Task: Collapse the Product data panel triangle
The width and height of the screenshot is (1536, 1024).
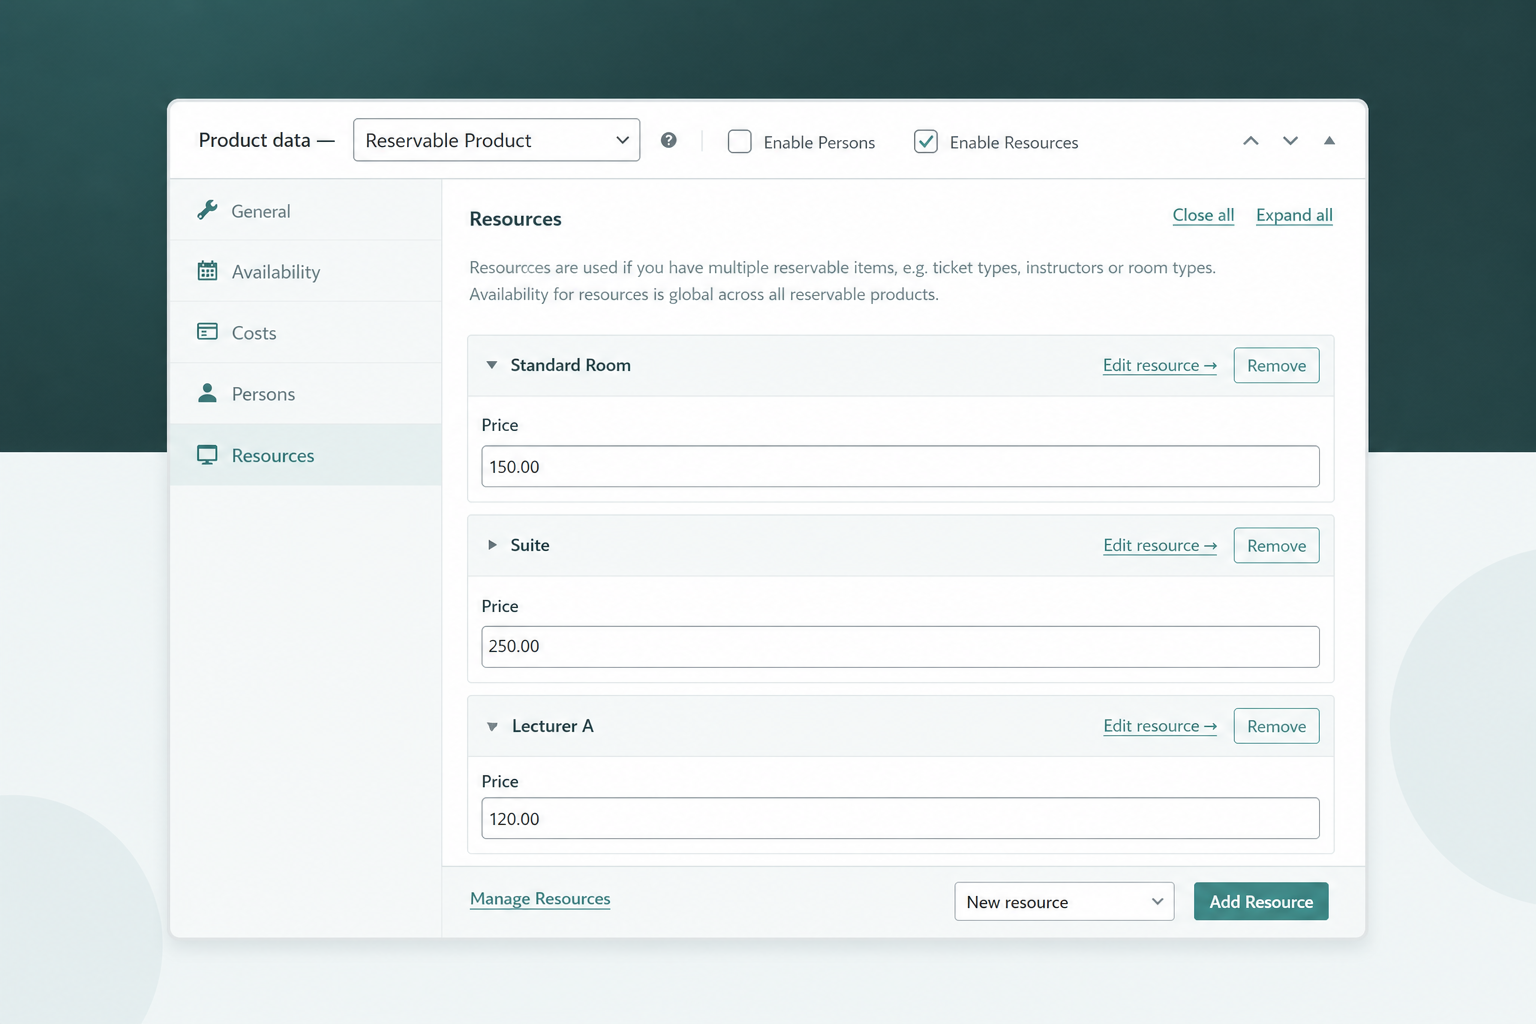Action: pos(1329,140)
